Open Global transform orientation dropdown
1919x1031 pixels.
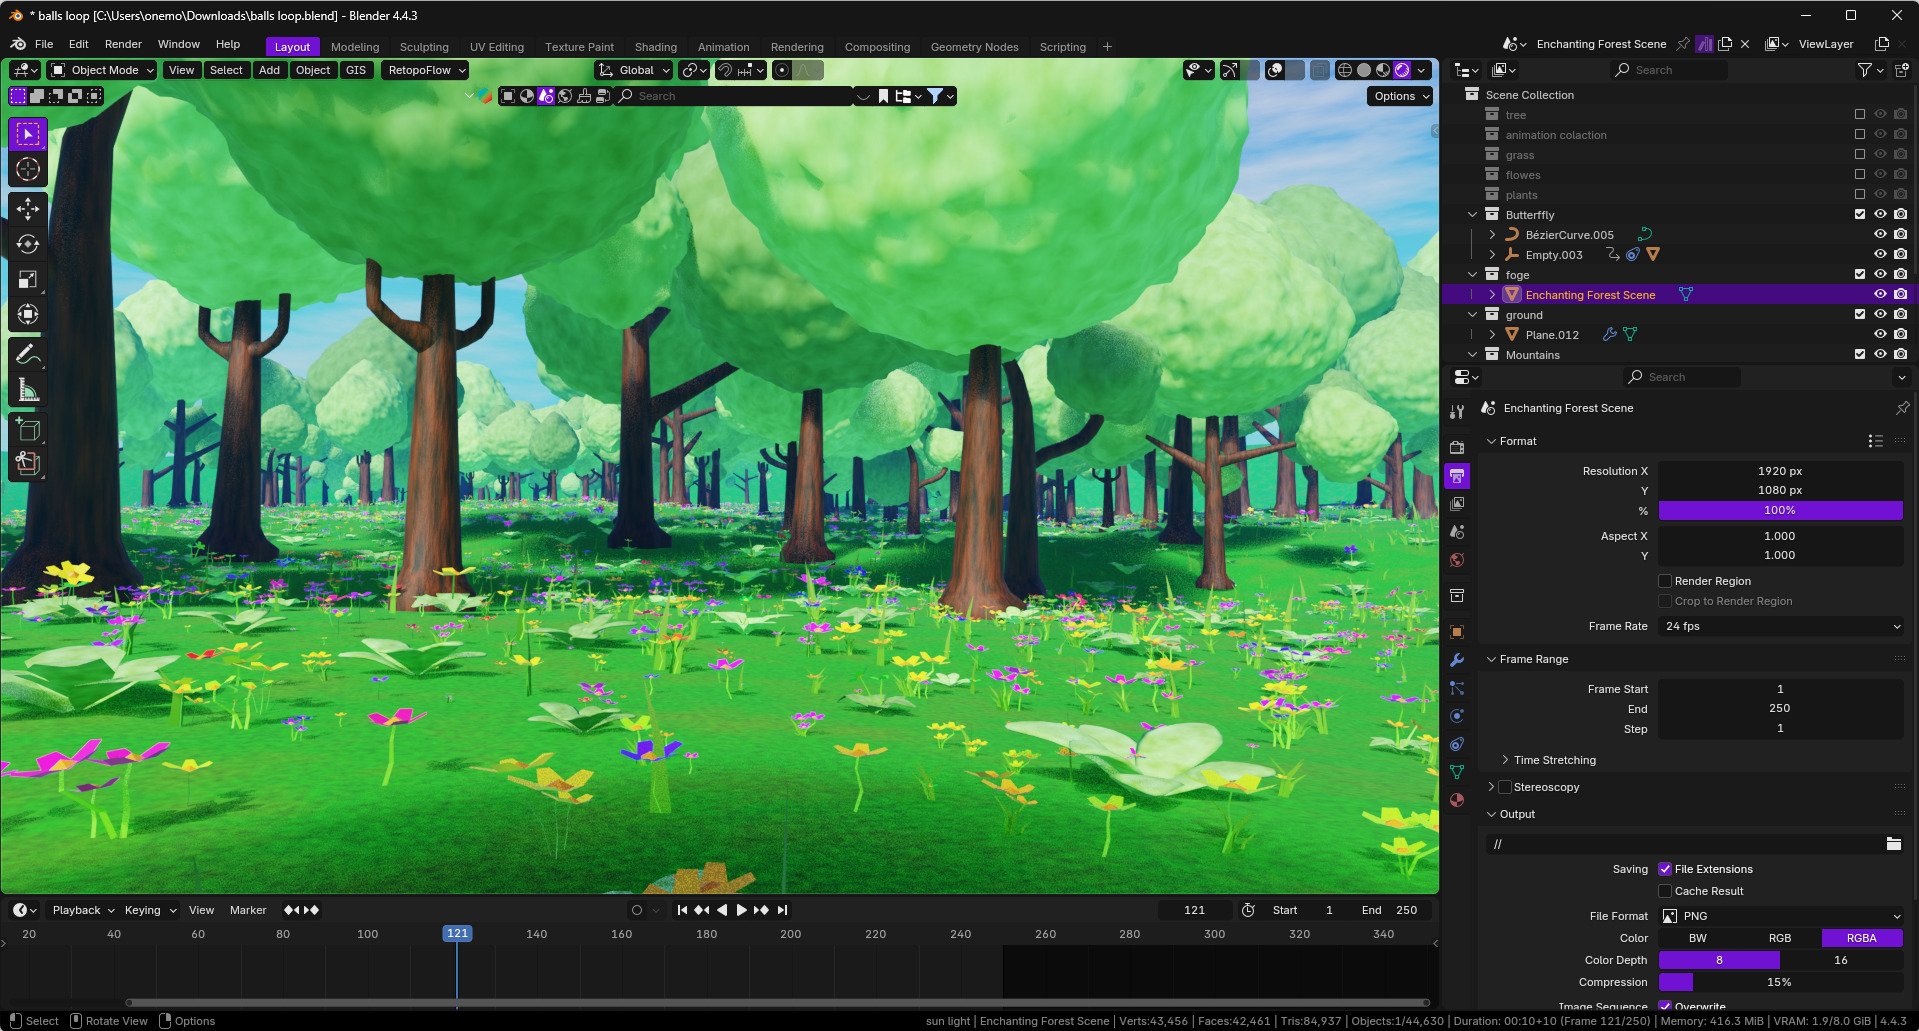[x=634, y=70]
